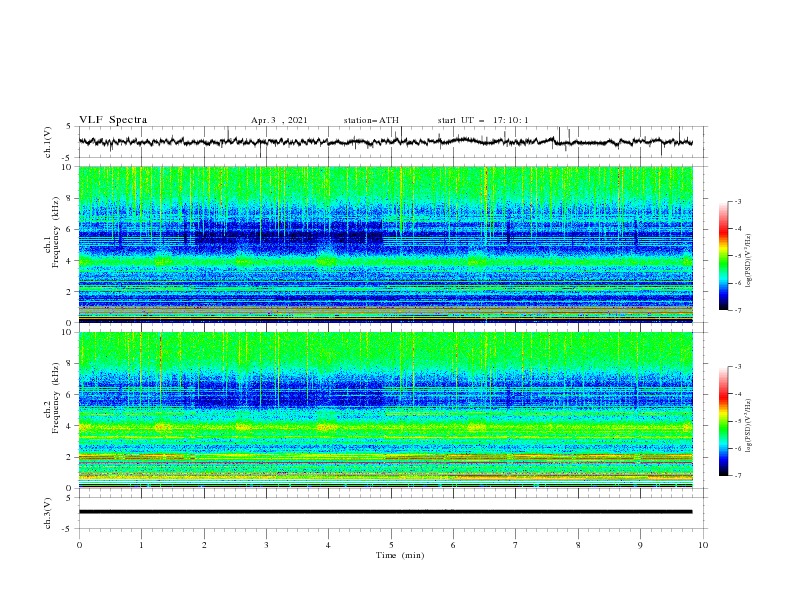Click the 'Time (min)' axis label
The image size is (792, 612).
pos(400,555)
